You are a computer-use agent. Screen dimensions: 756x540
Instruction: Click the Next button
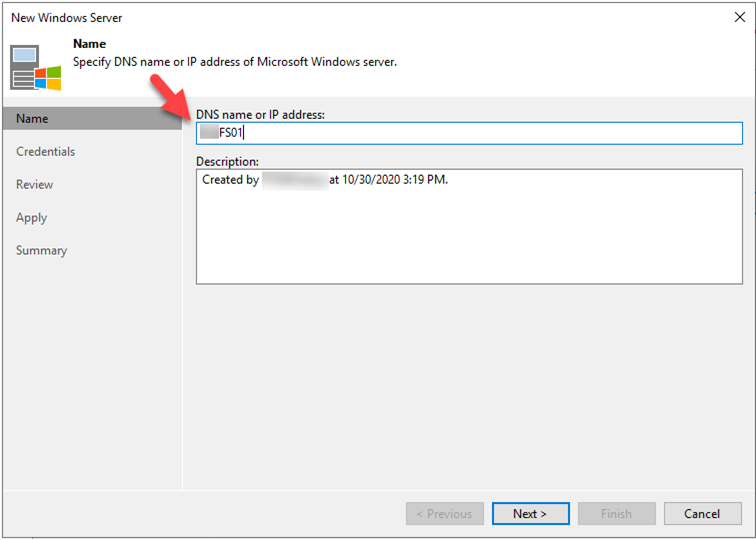click(530, 513)
